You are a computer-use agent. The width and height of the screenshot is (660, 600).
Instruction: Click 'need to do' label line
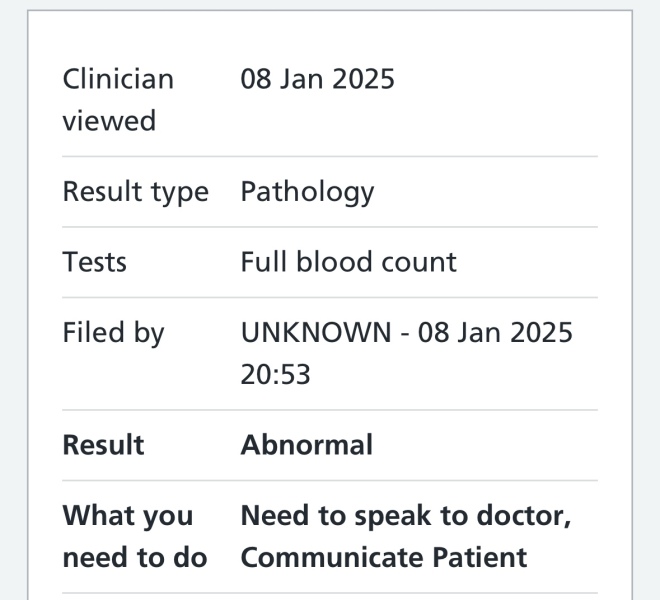point(134,557)
